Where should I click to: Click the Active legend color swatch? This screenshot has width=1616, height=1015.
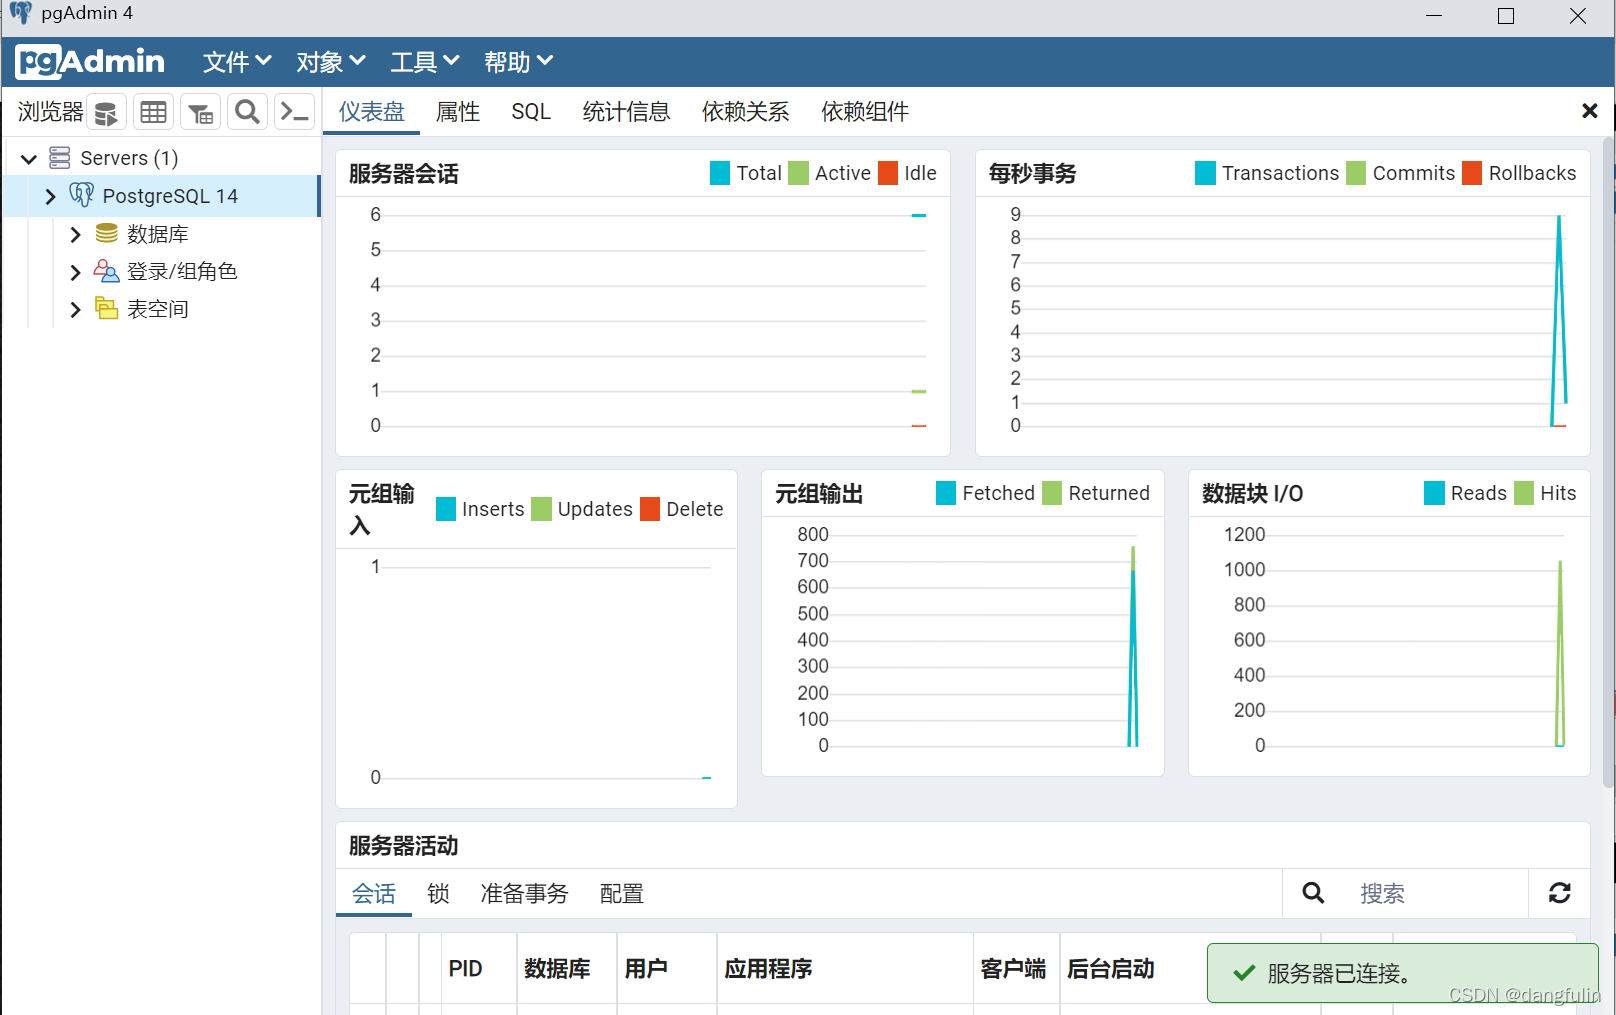(798, 173)
